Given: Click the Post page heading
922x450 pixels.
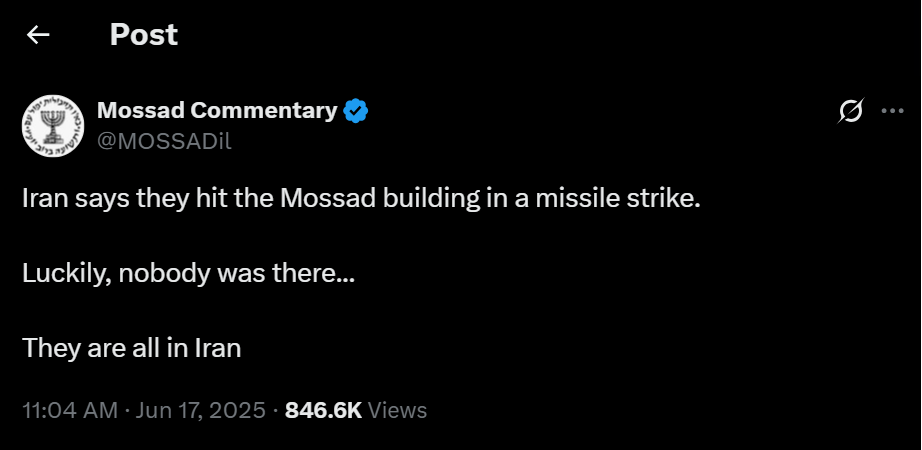Looking at the screenshot, I should 143,35.
